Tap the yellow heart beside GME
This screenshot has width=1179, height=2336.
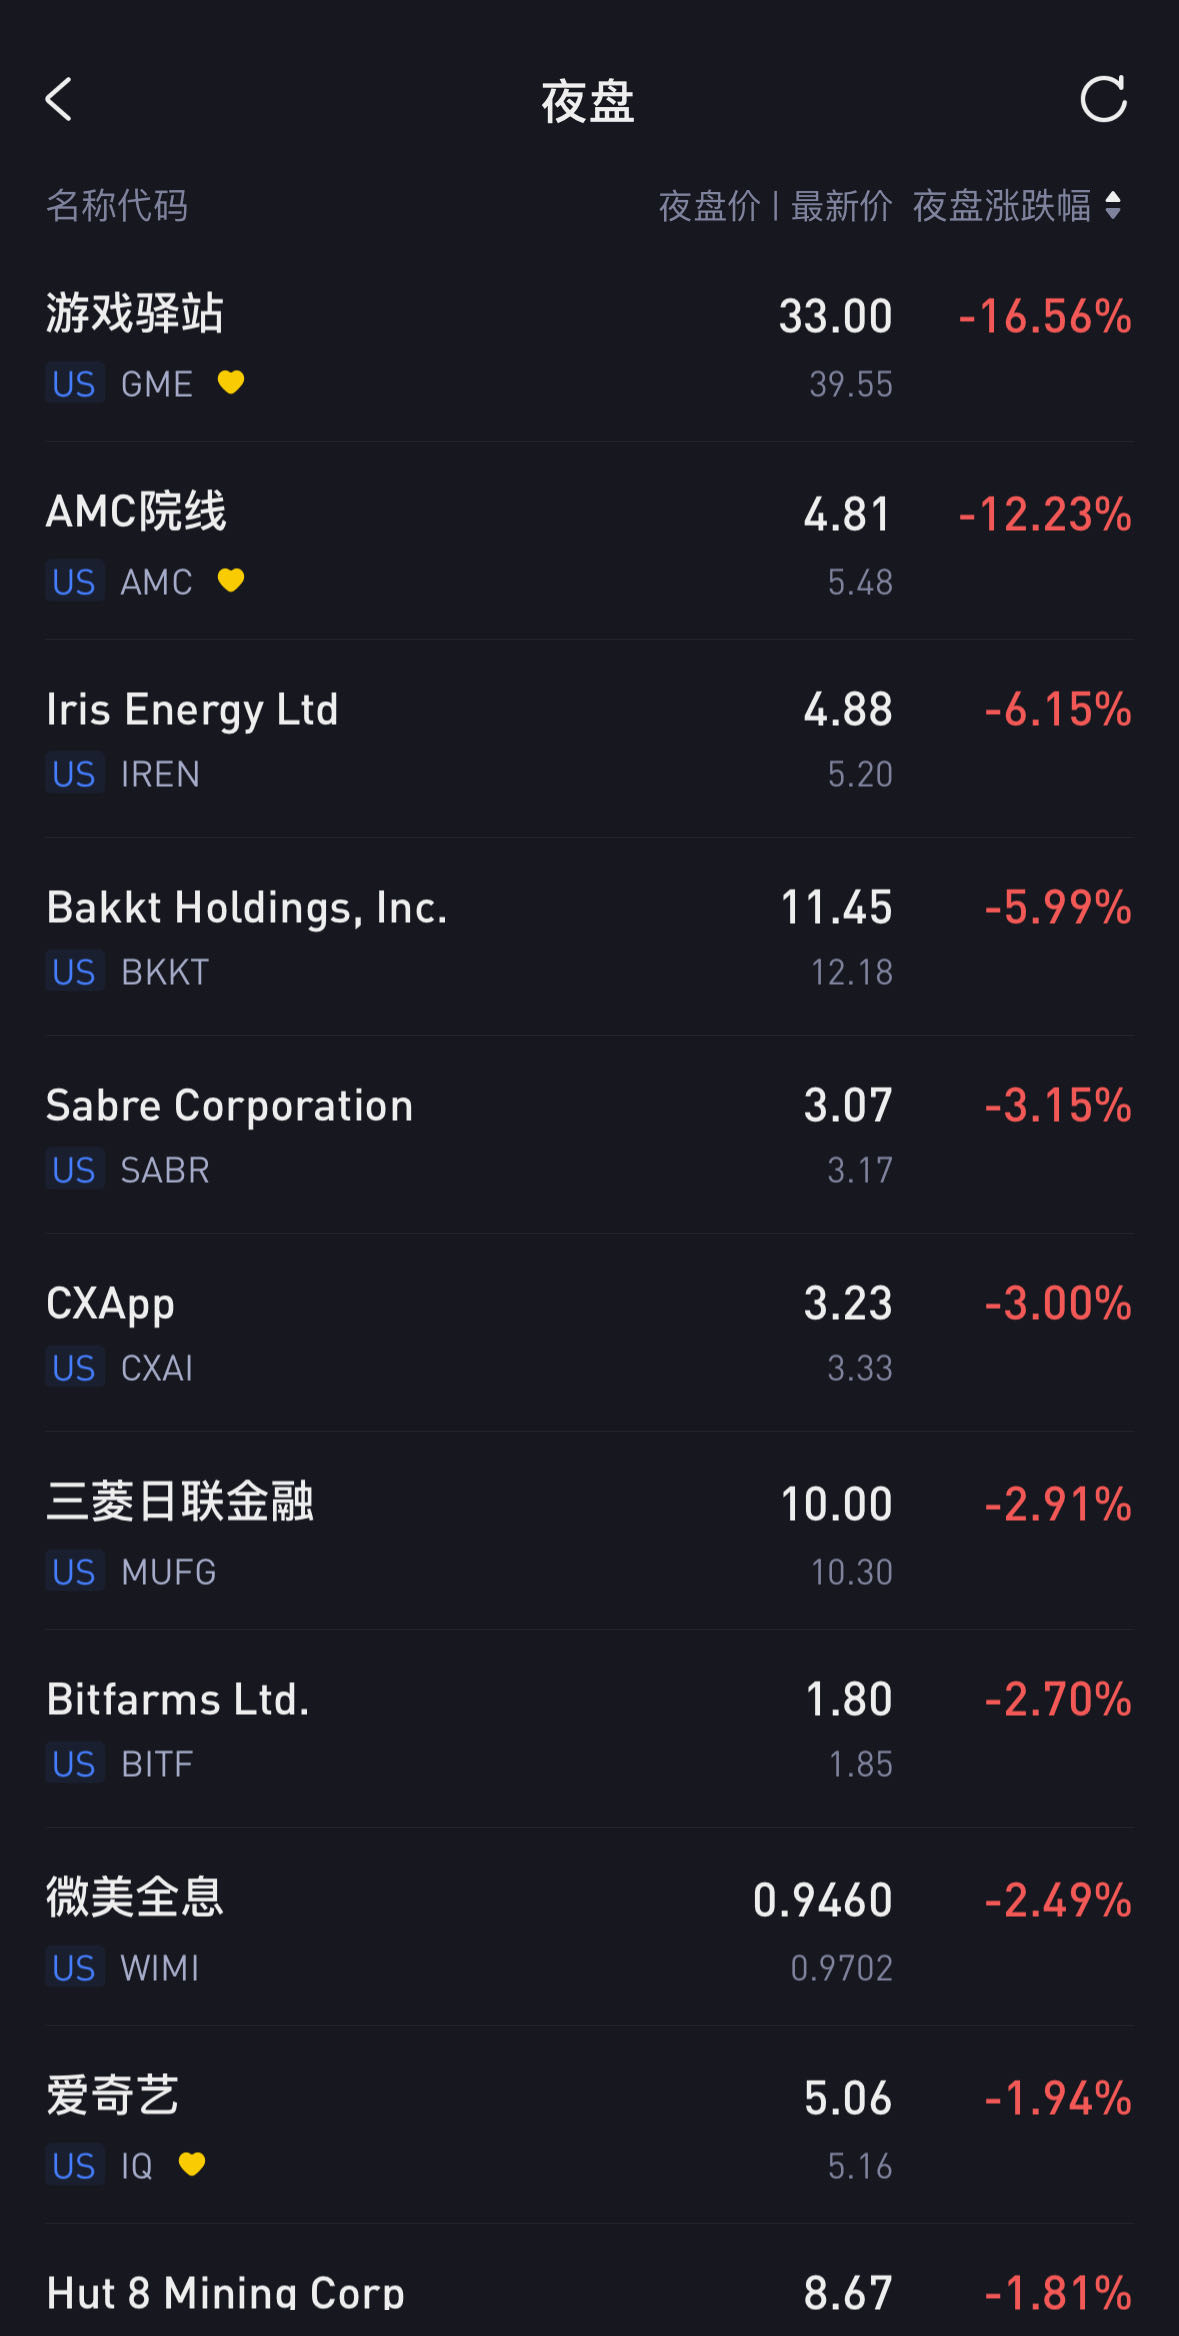point(231,383)
